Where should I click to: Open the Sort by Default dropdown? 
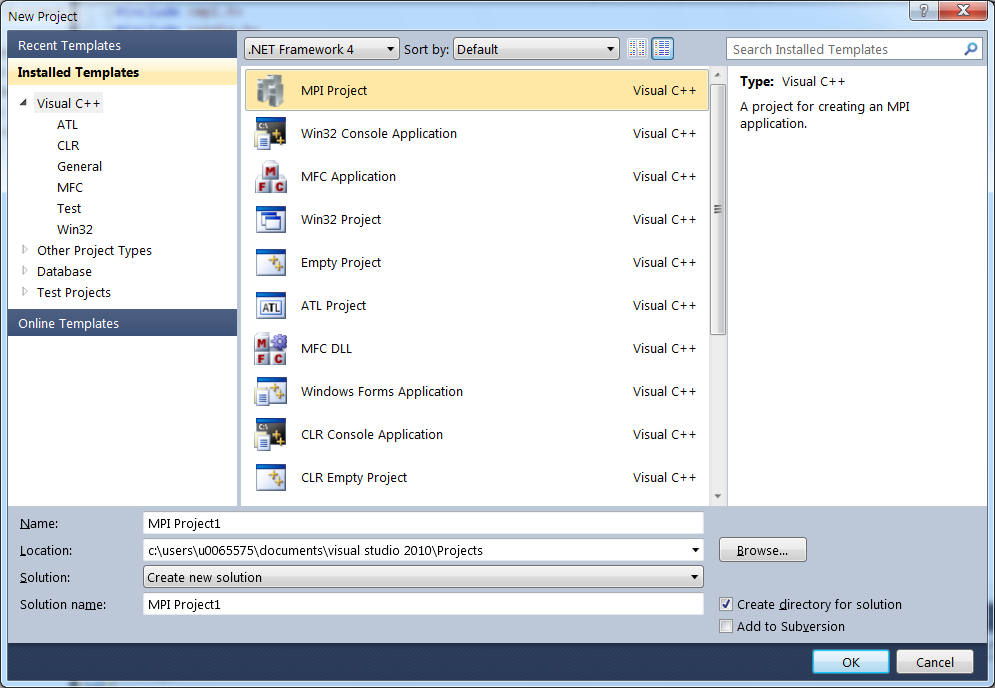click(536, 49)
